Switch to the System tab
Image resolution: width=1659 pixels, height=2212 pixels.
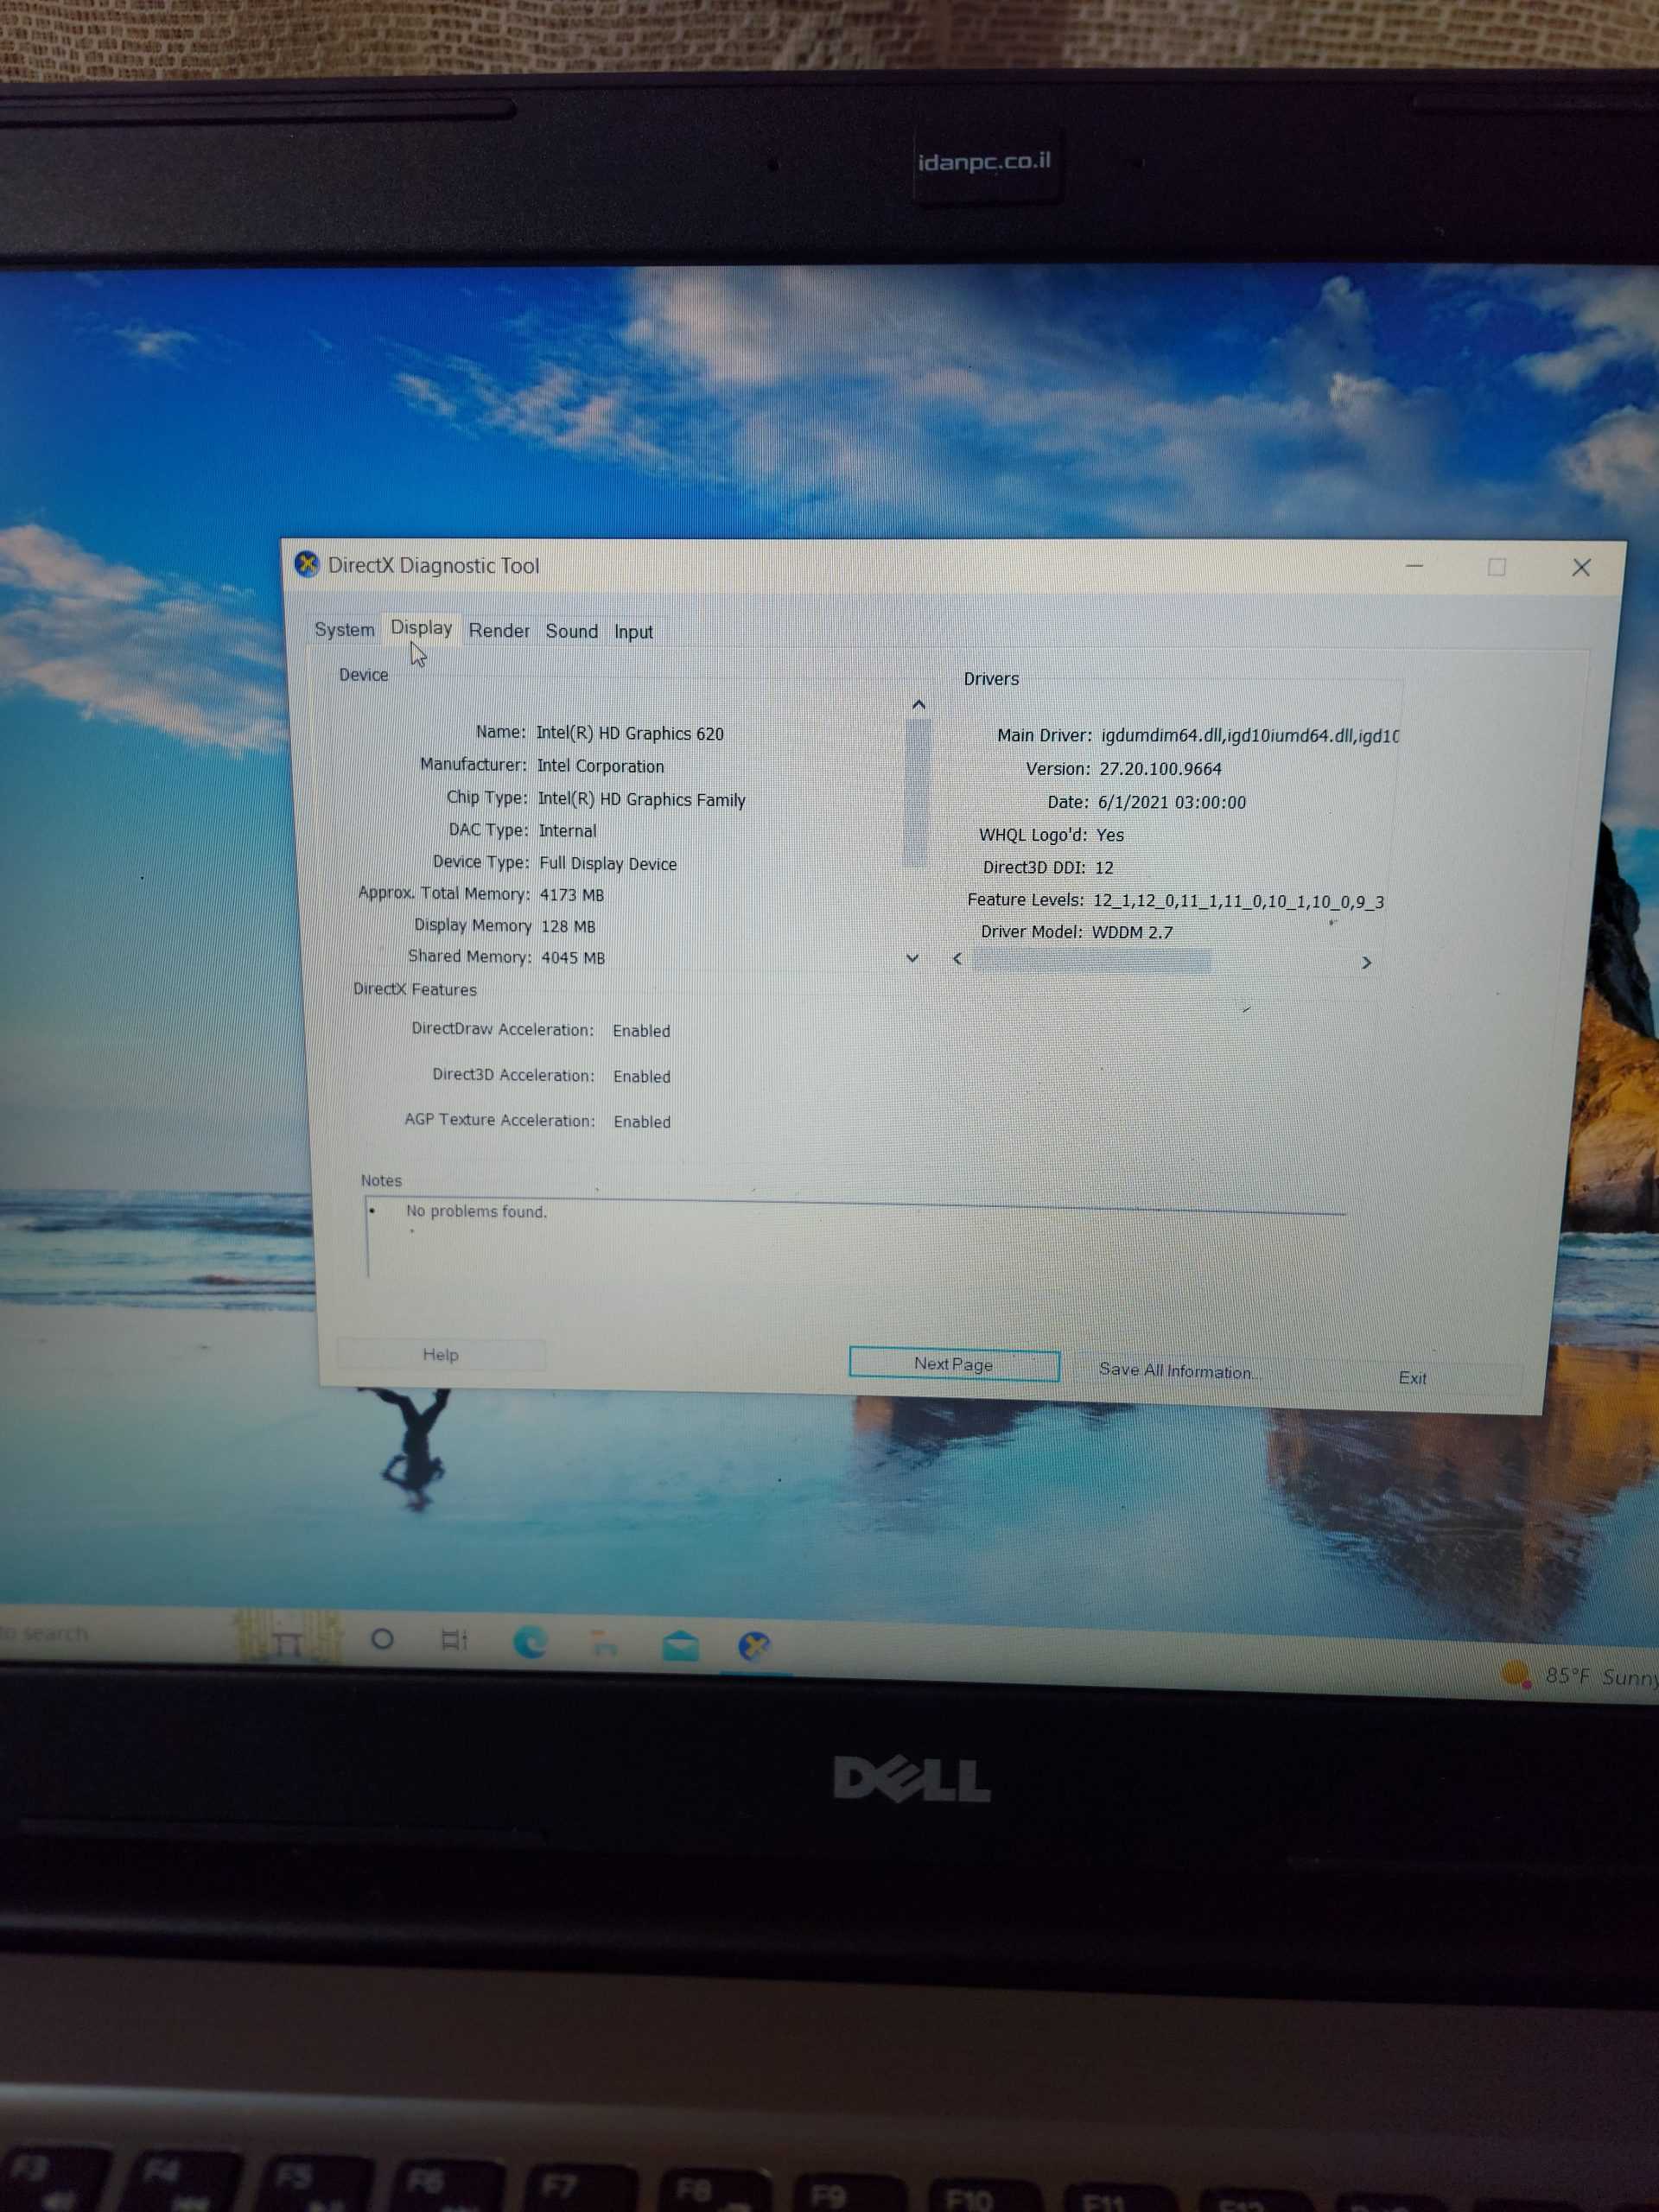click(344, 629)
